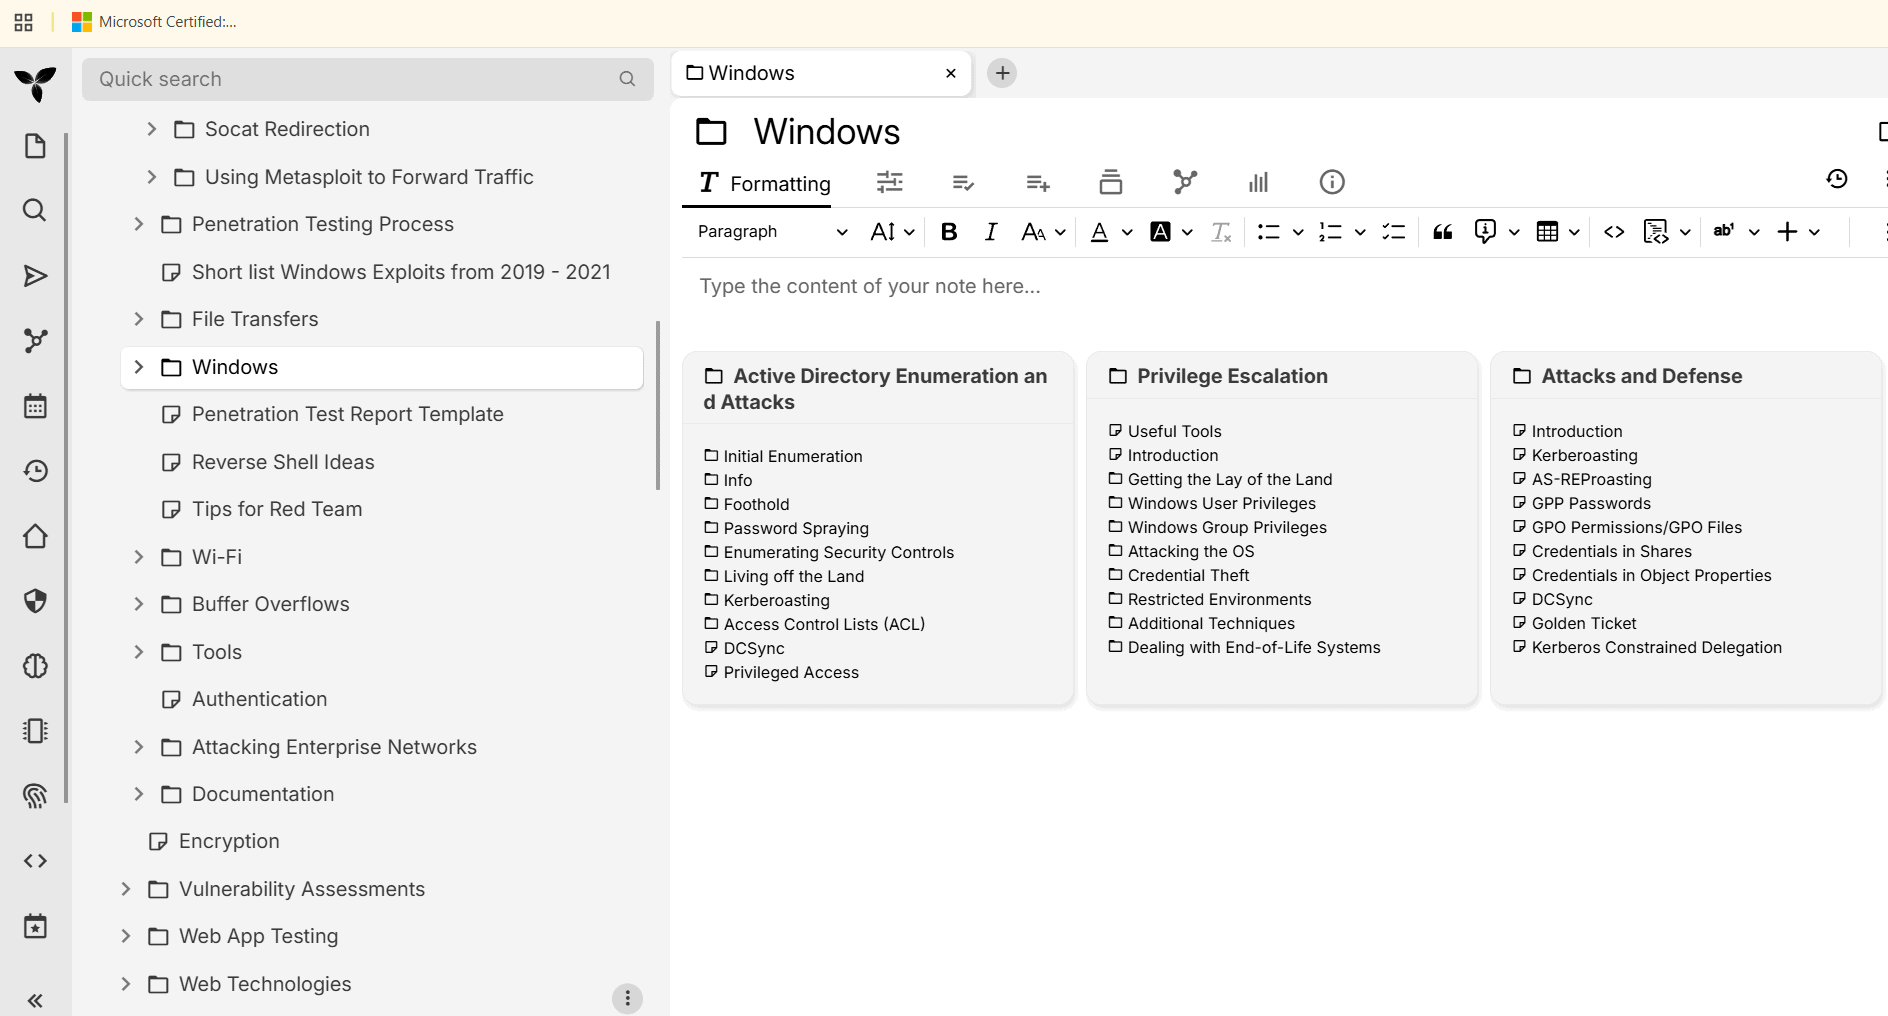Insert a numbered list
The image size is (1888, 1016).
pyautogui.click(x=1330, y=232)
